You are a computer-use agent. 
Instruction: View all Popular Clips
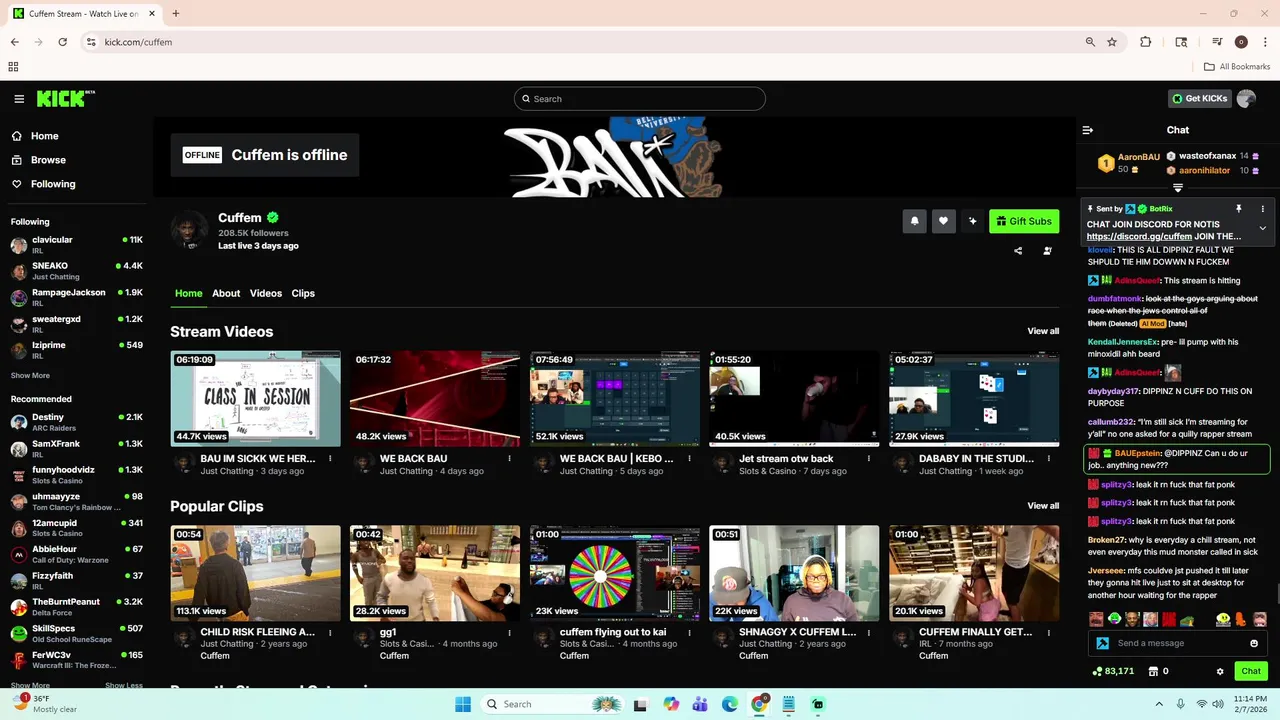tap(1043, 505)
